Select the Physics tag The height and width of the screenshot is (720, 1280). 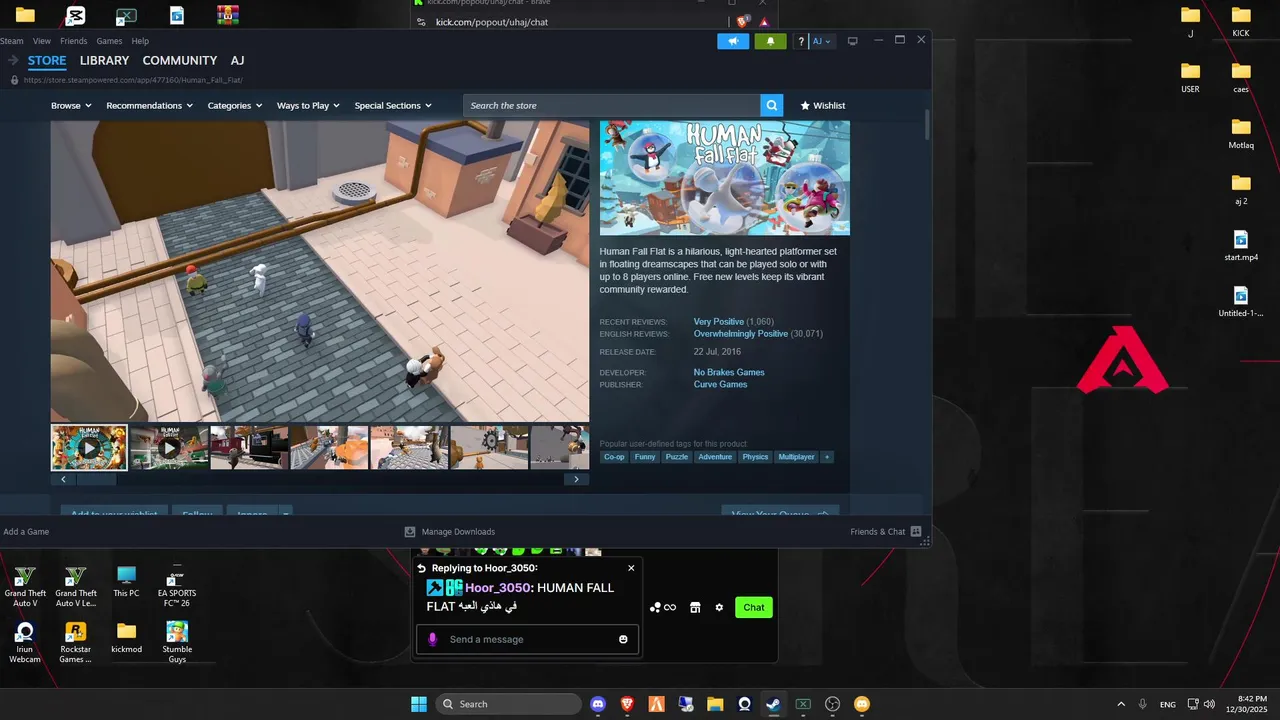(755, 457)
